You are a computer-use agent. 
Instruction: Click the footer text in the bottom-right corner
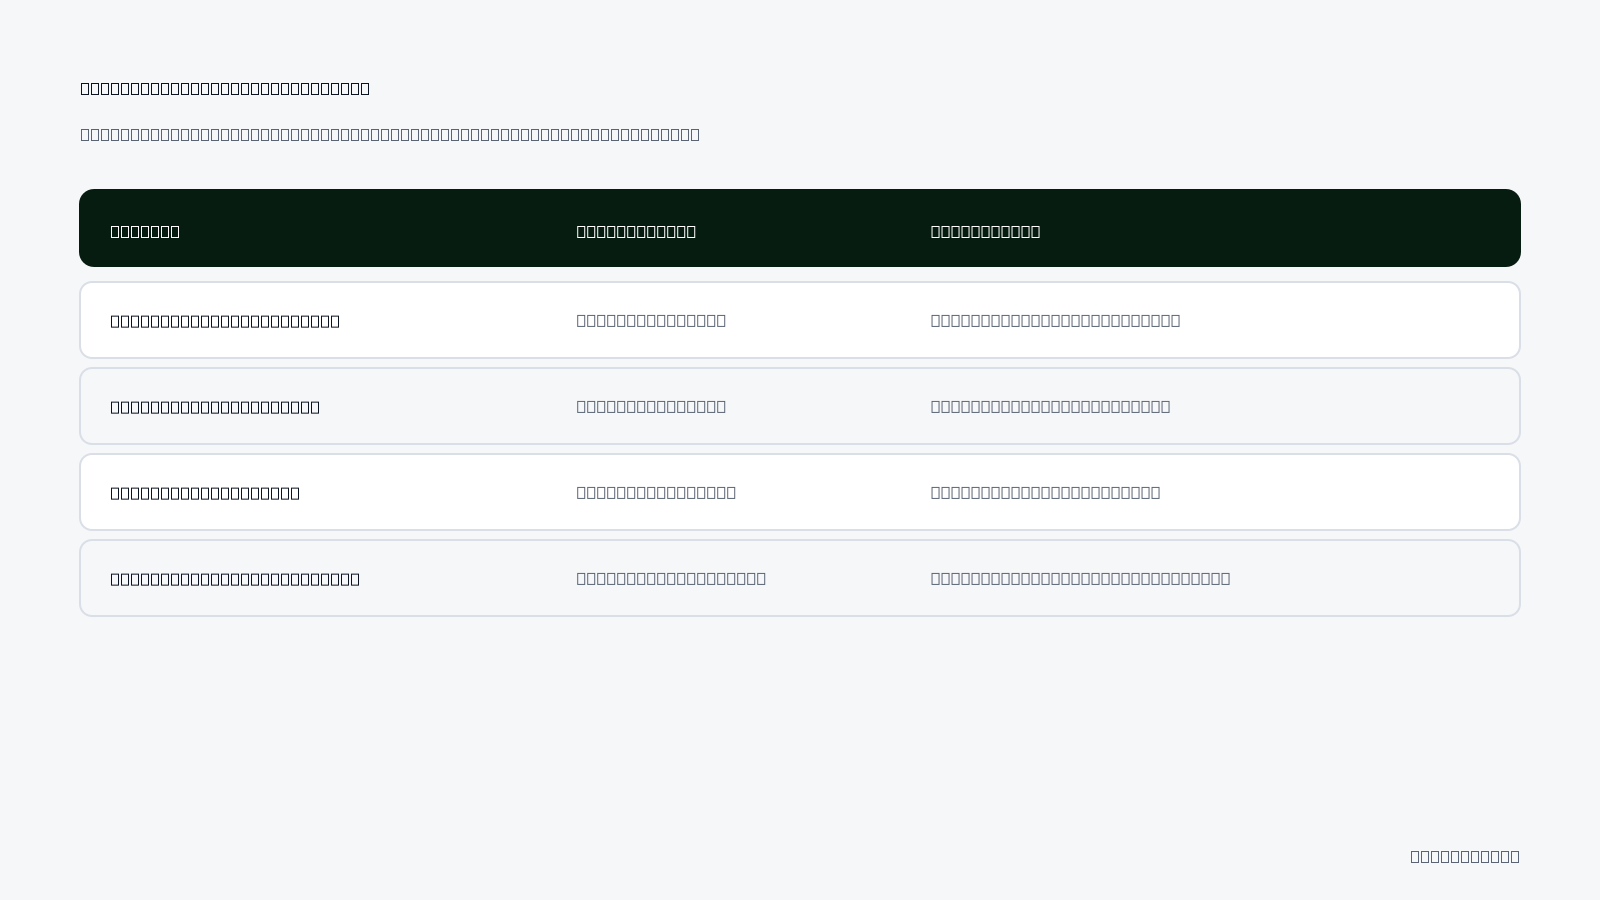click(1465, 856)
